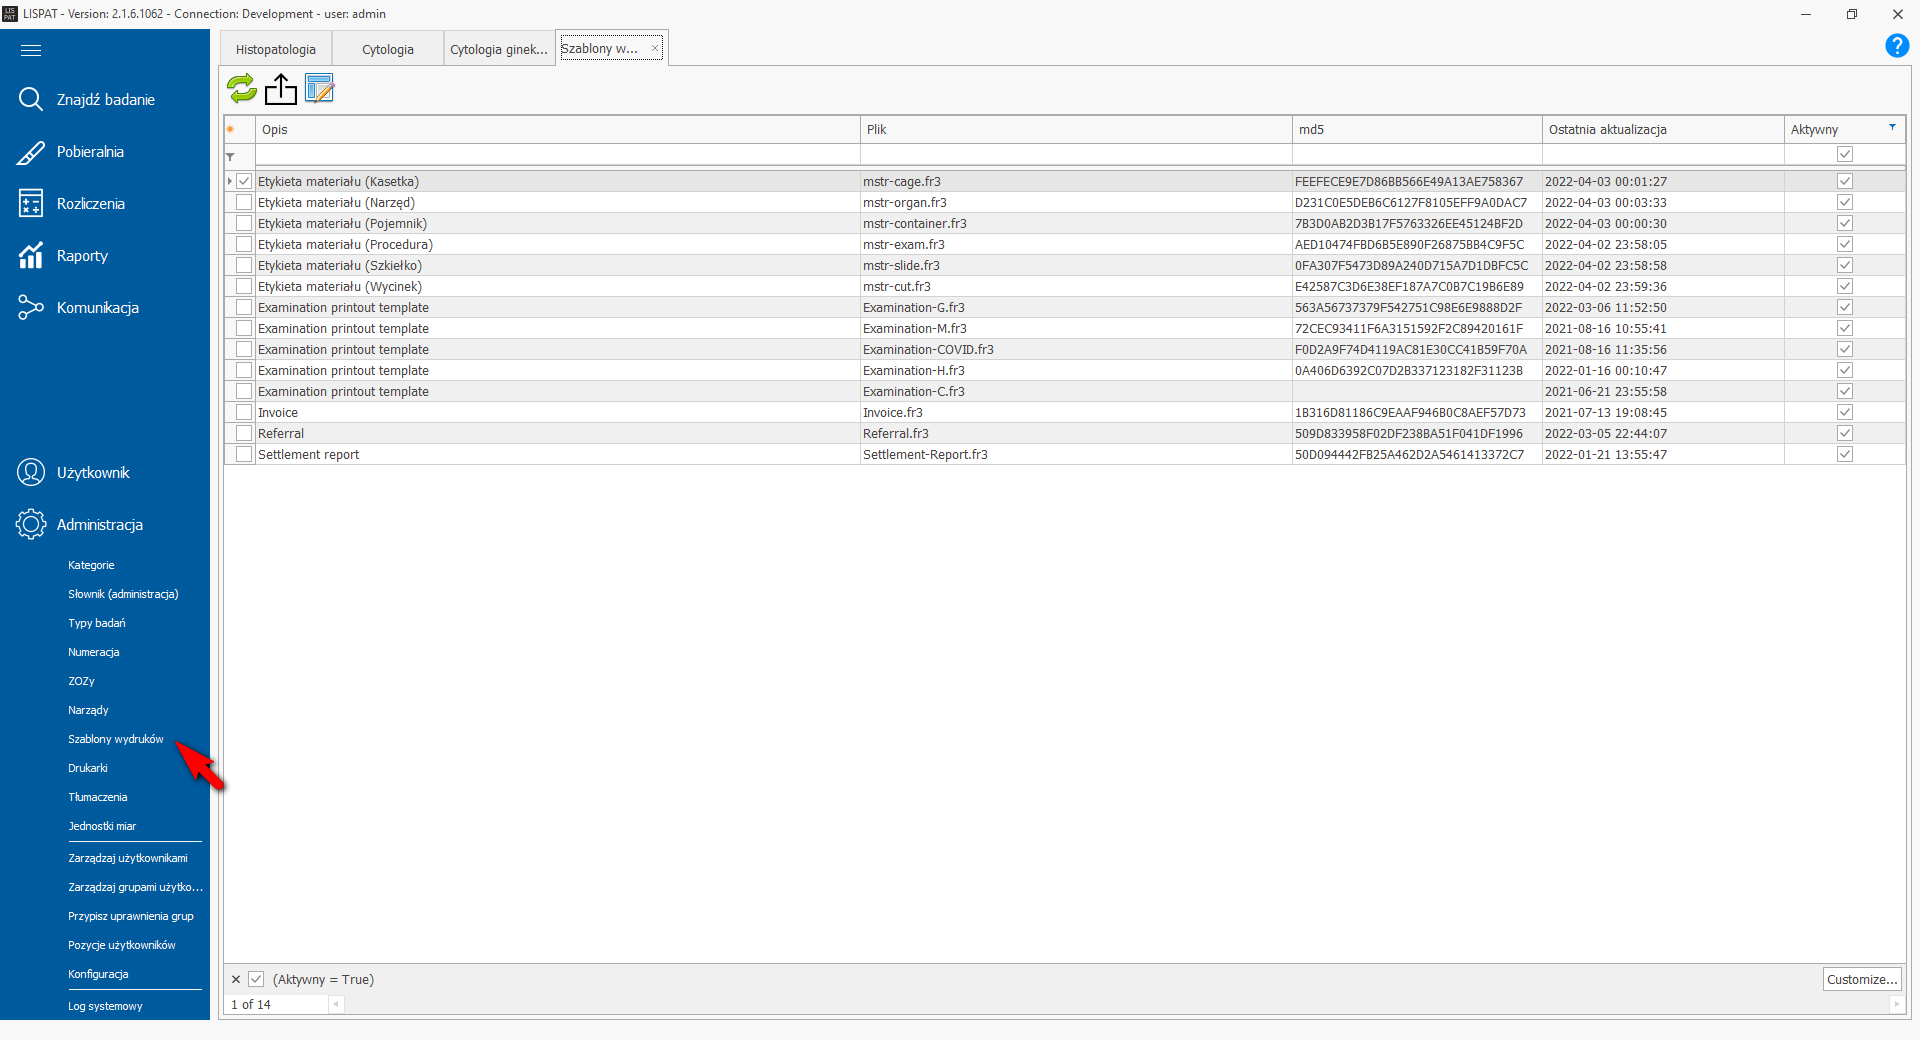The image size is (1920, 1040).
Task: Select the Rozliczenia calculator icon
Action: click(x=31, y=204)
